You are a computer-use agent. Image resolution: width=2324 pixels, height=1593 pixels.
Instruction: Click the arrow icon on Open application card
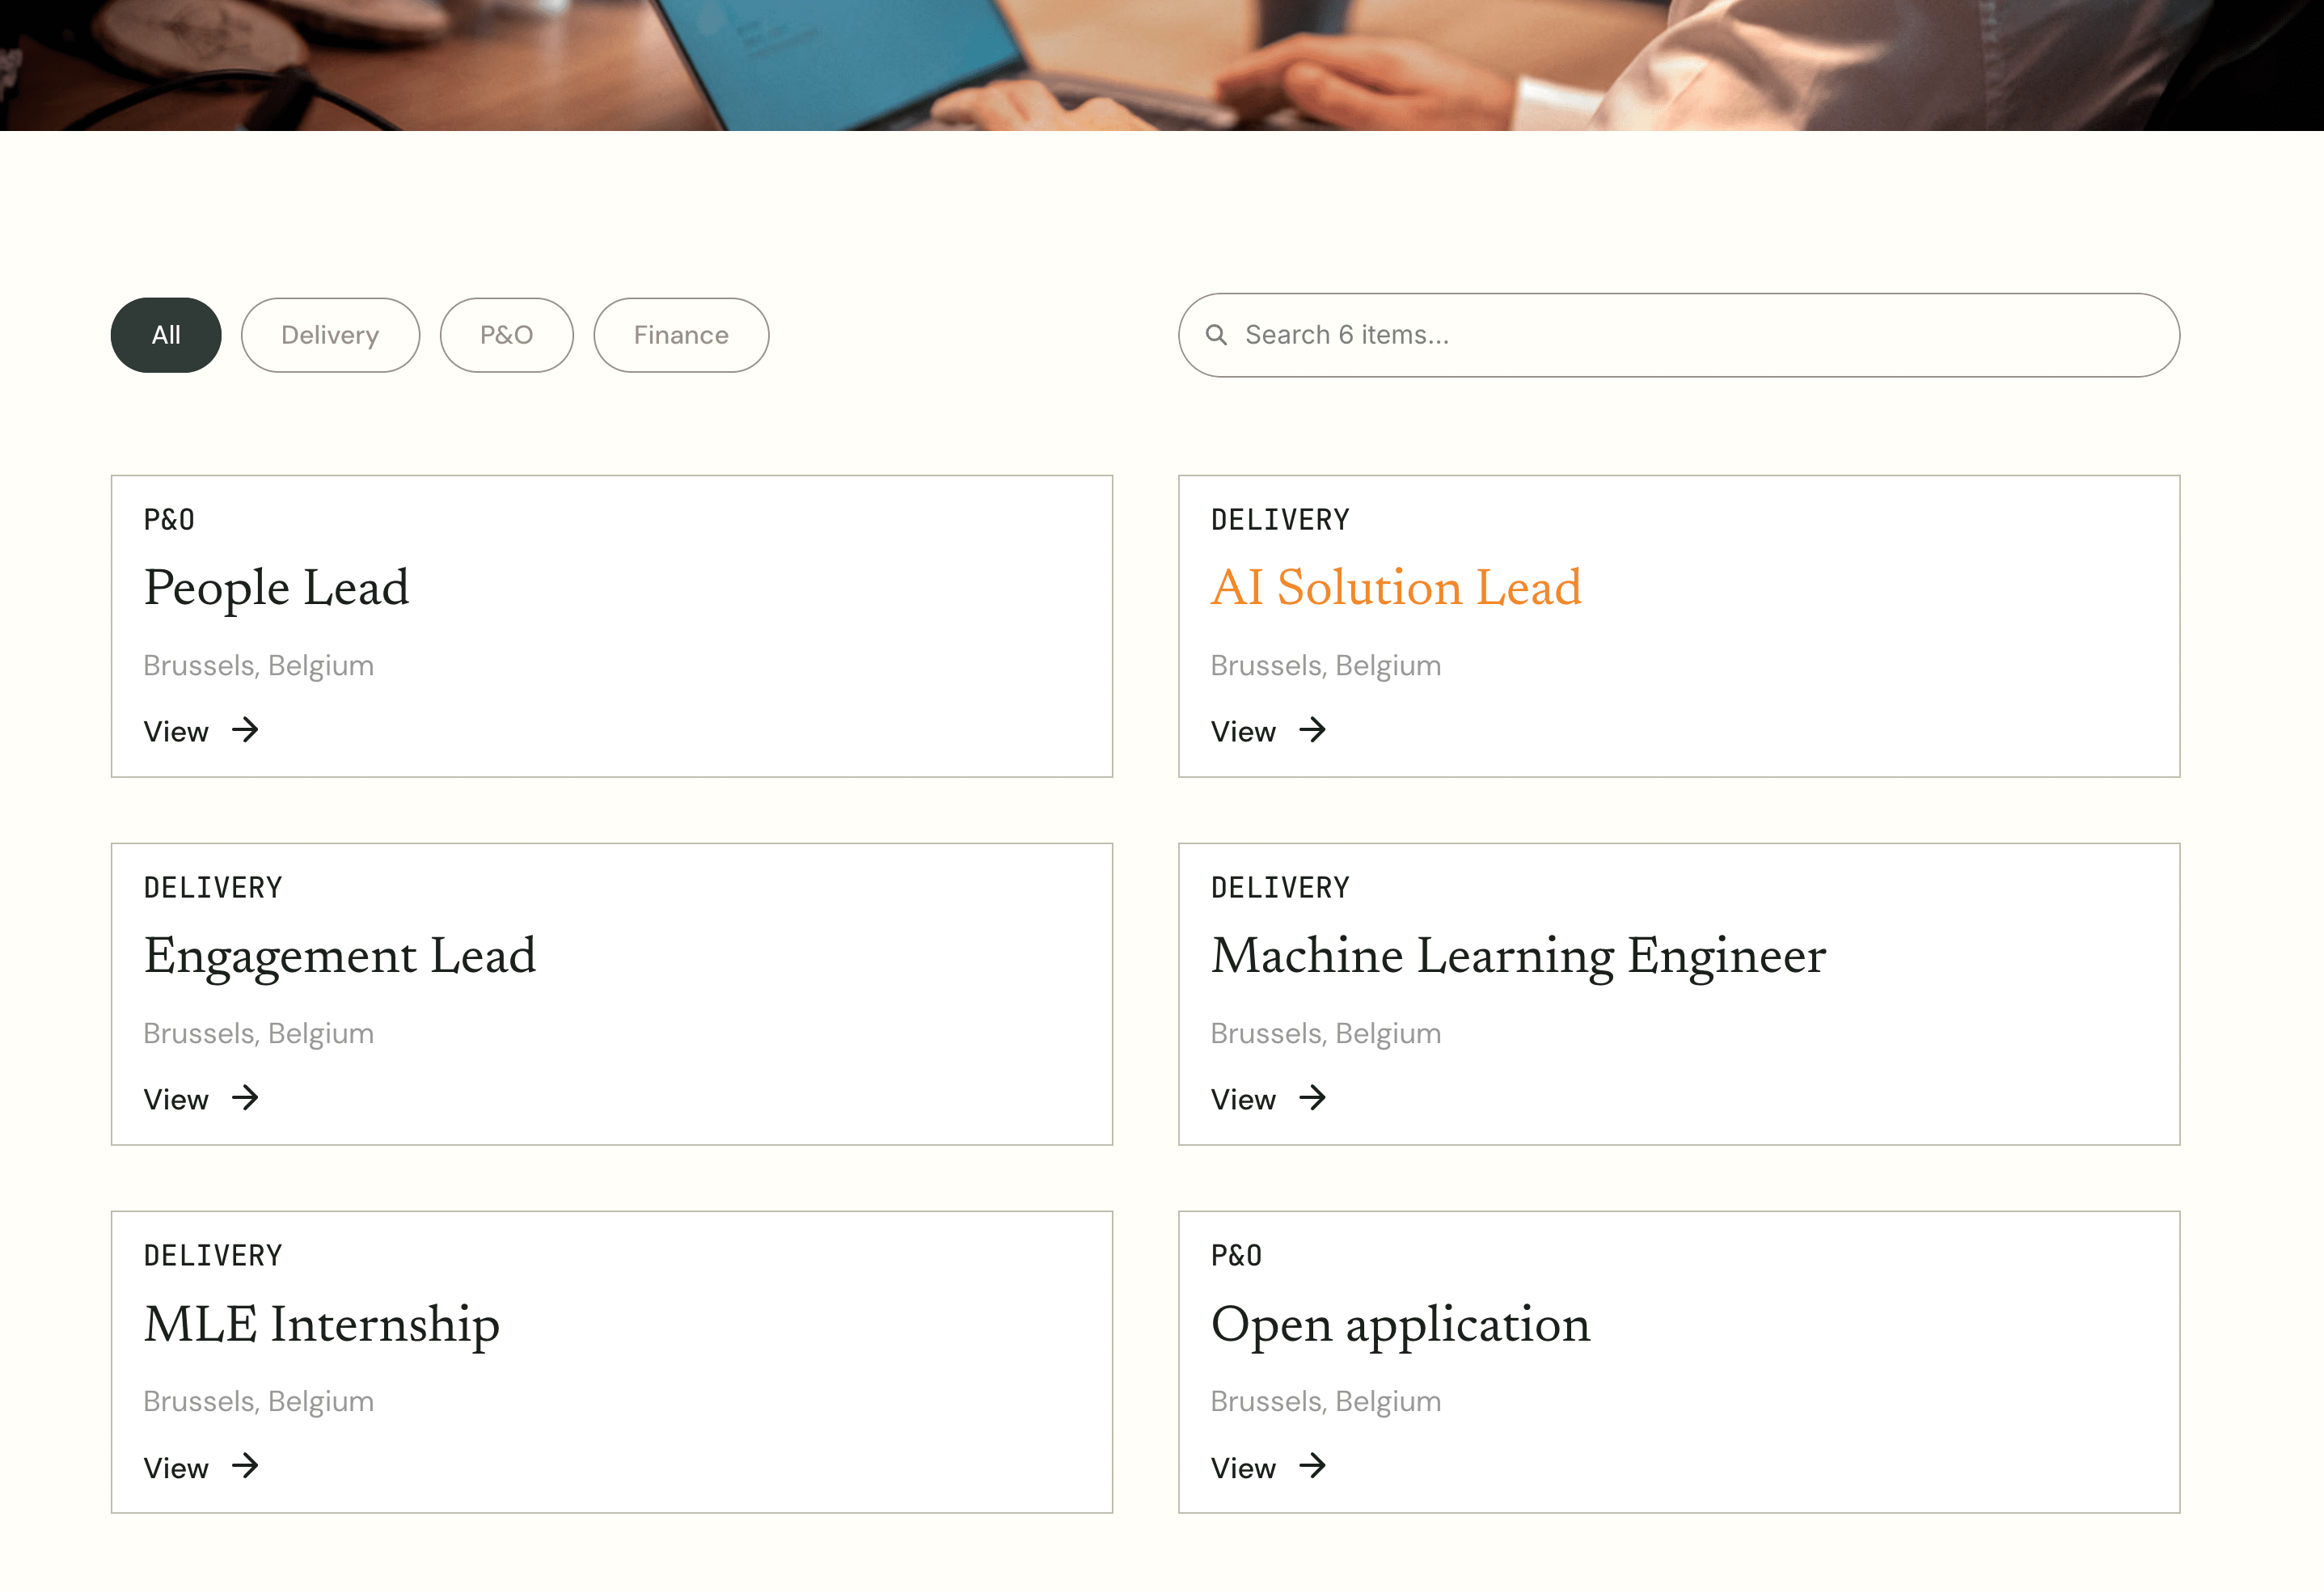tap(1313, 1466)
